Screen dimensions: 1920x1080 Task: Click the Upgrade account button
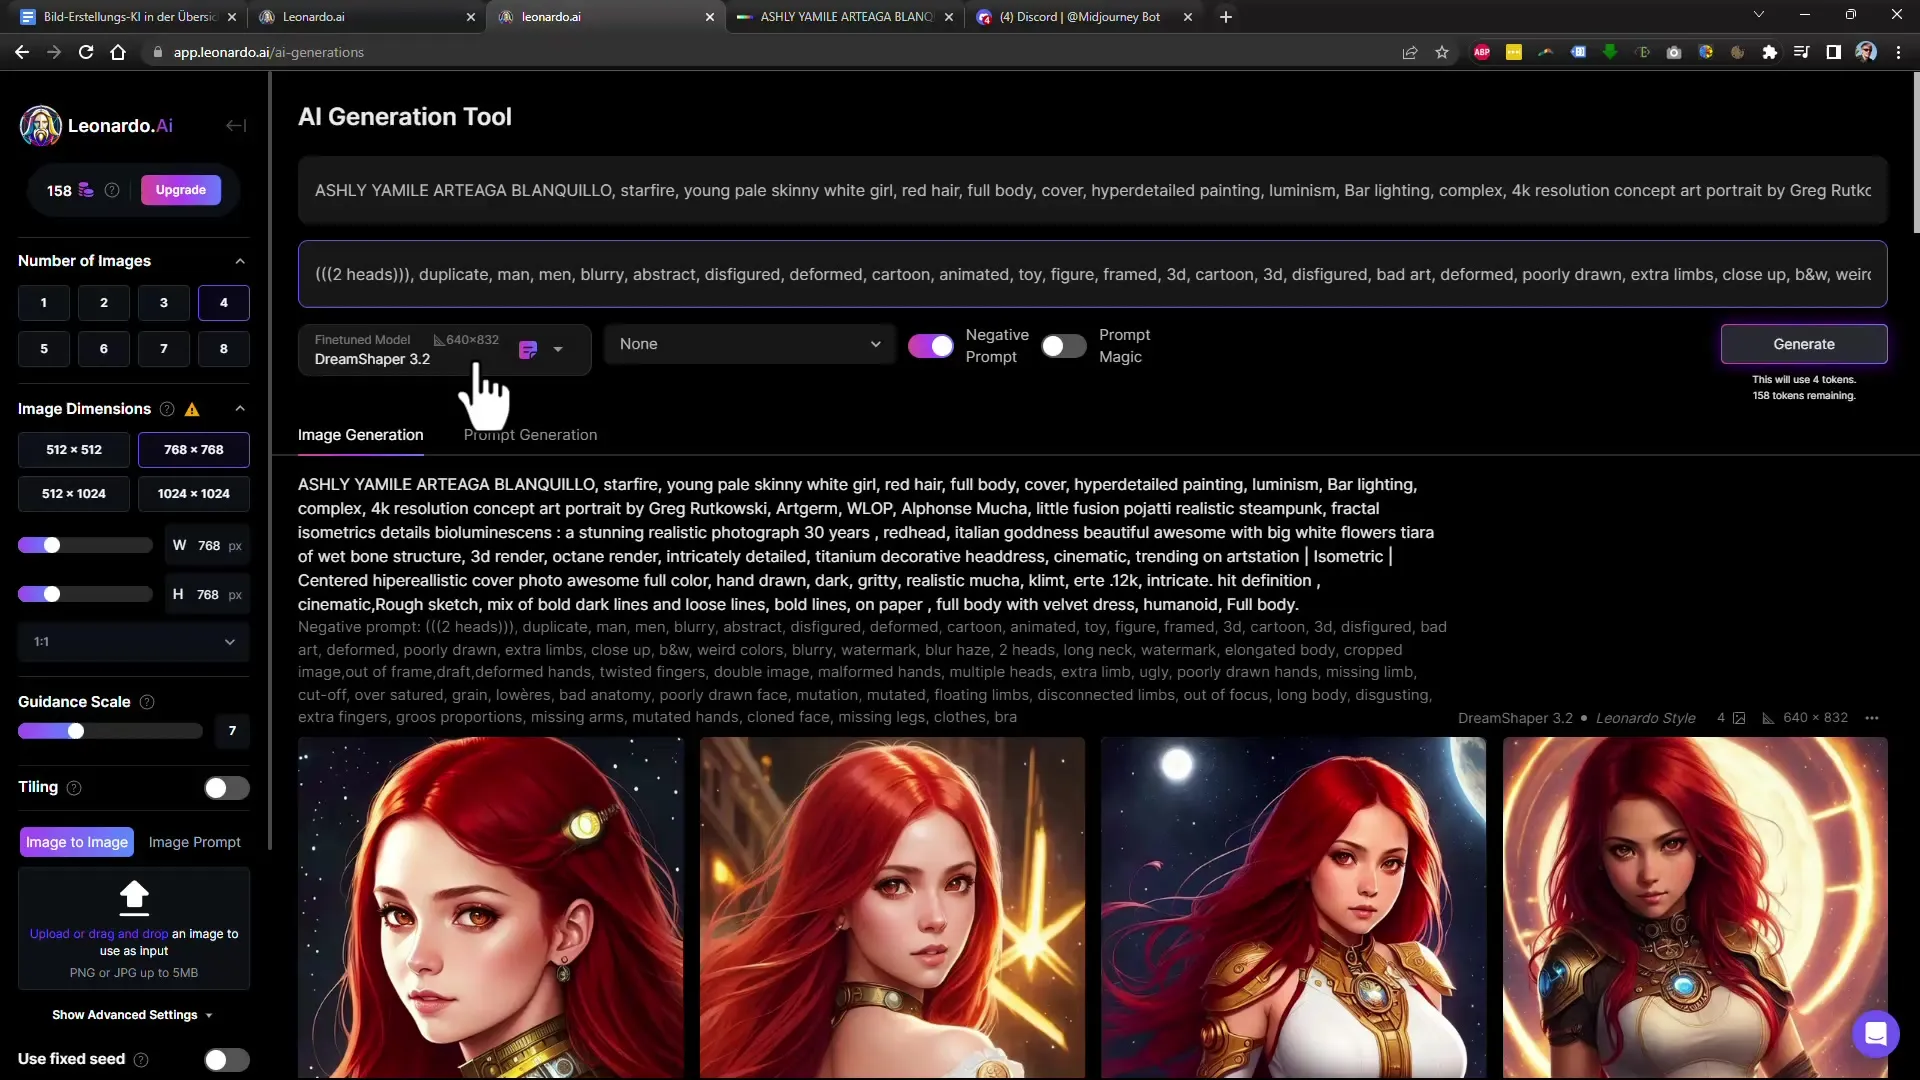tap(181, 190)
